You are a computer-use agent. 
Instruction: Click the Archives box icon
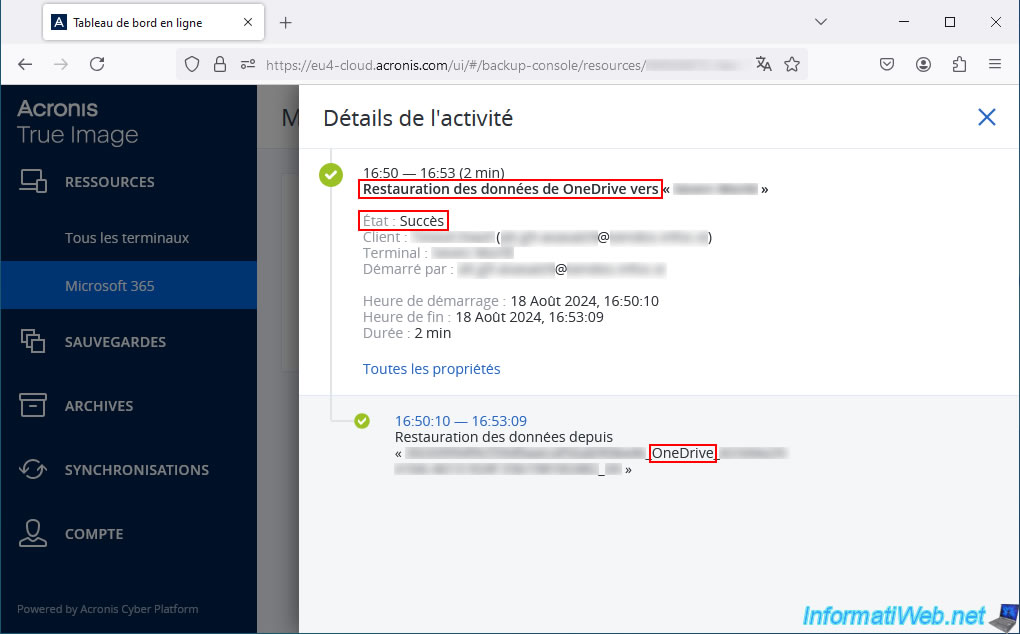33,404
